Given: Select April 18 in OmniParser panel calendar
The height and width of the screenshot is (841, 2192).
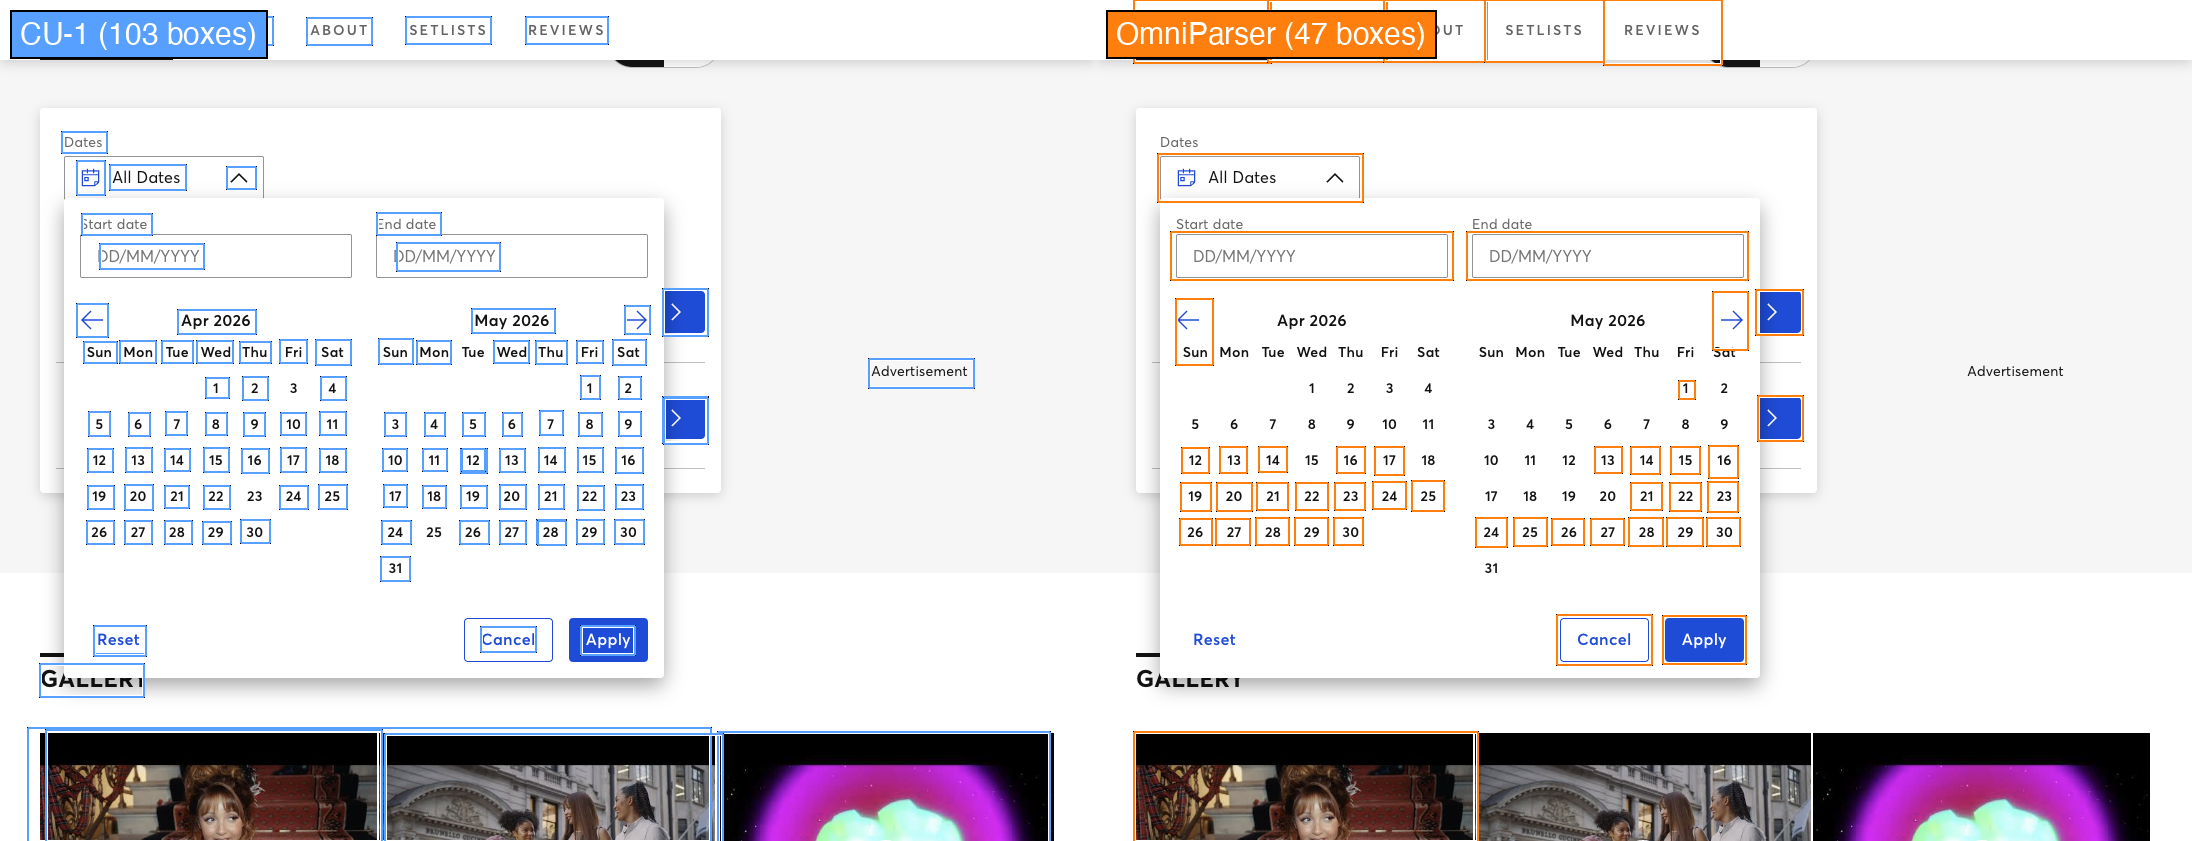Looking at the screenshot, I should pyautogui.click(x=1428, y=460).
